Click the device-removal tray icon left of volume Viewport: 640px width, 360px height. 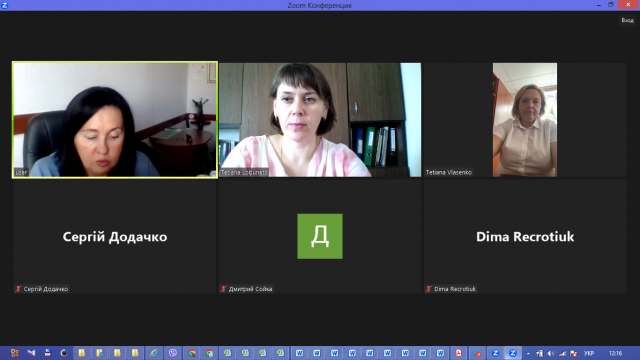pyautogui.click(x=540, y=353)
